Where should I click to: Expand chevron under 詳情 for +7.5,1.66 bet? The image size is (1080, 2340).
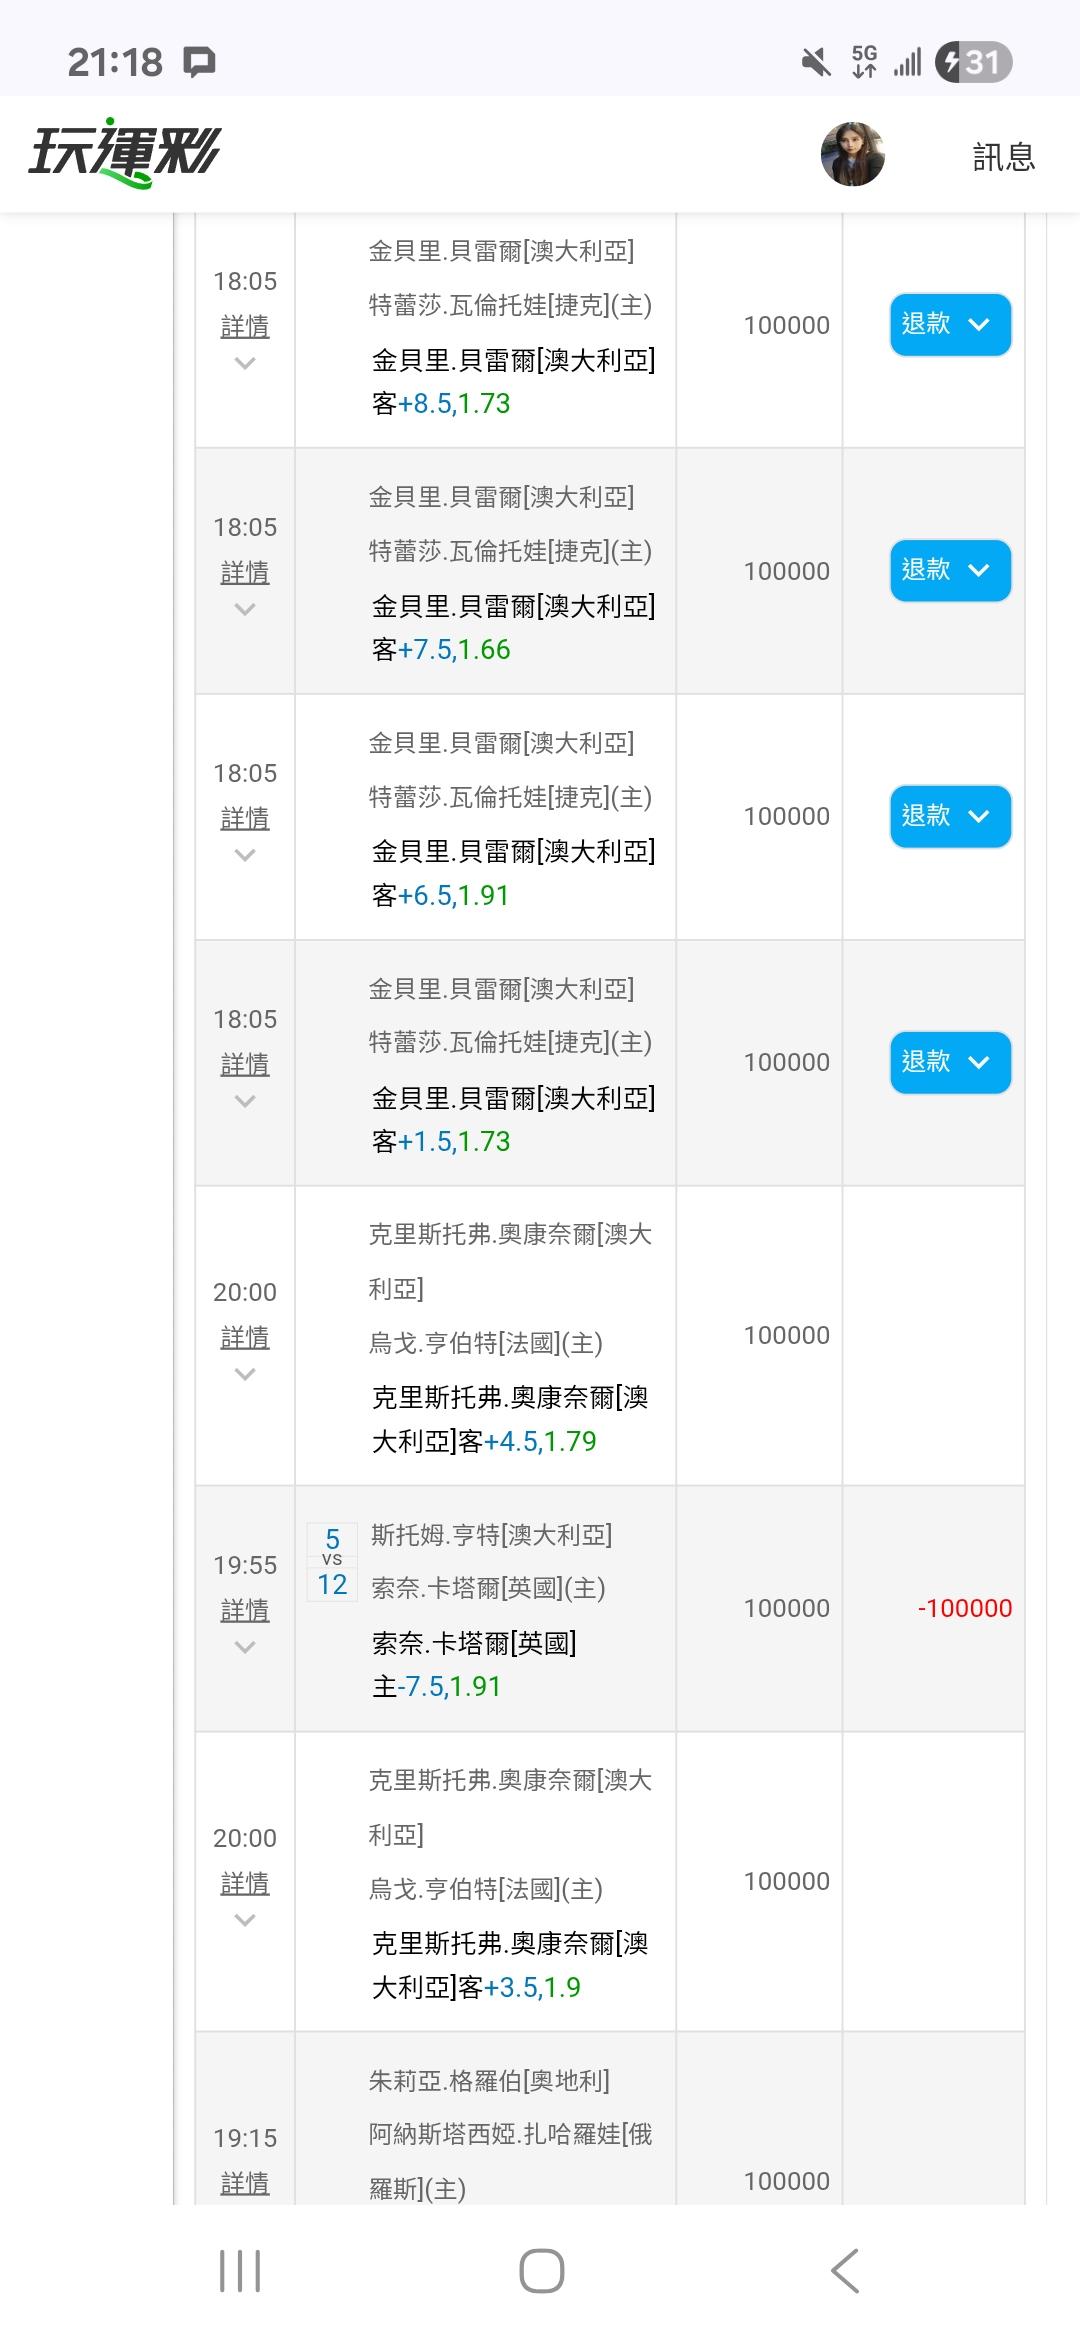coord(245,609)
